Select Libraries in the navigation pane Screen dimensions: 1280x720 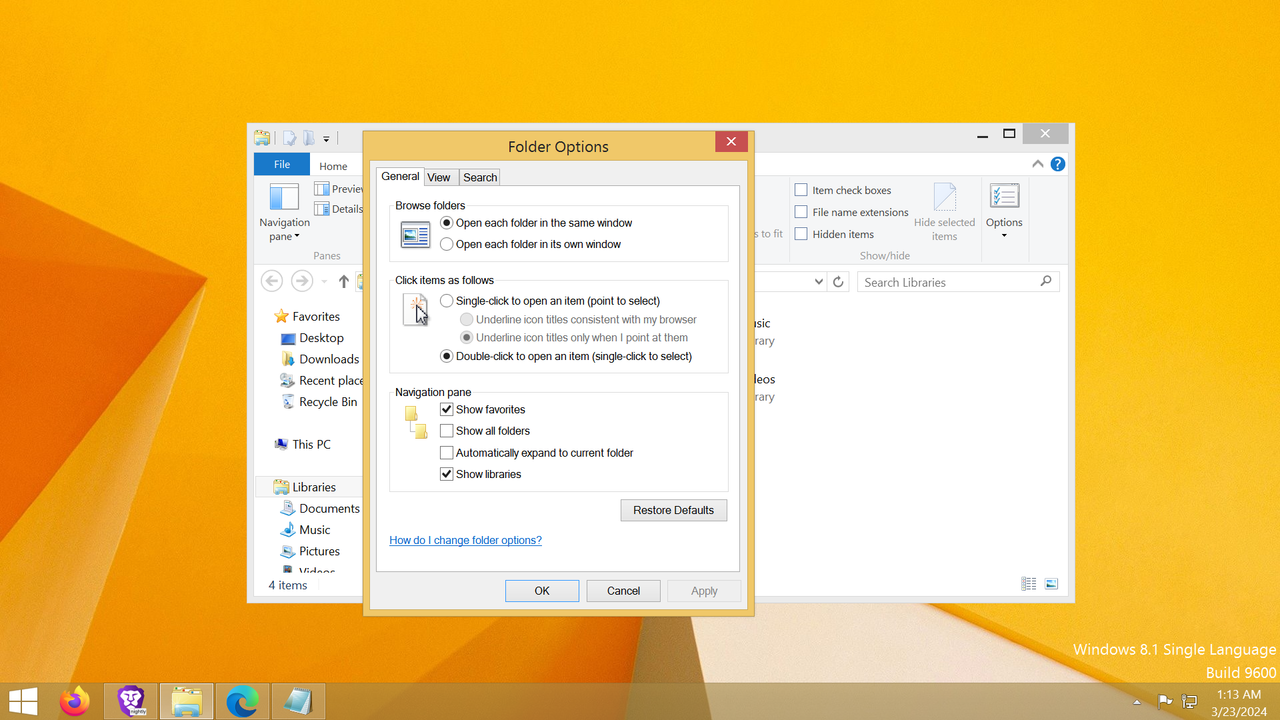tap(314, 487)
